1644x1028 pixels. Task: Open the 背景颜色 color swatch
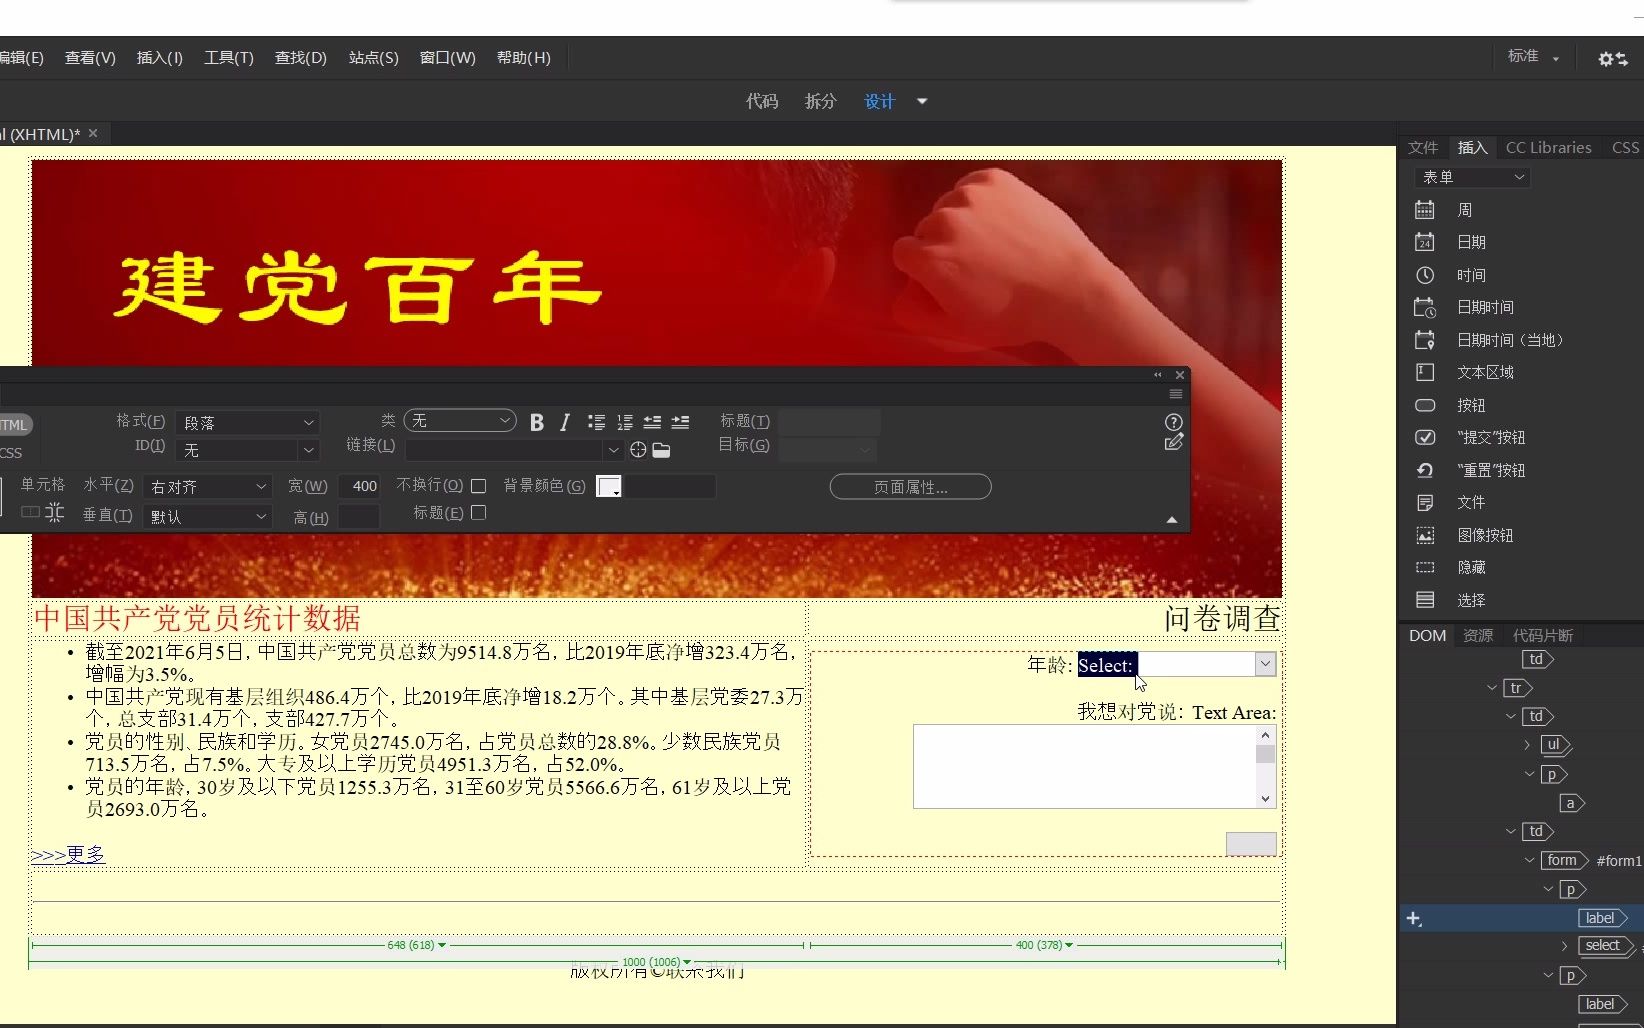click(x=608, y=487)
